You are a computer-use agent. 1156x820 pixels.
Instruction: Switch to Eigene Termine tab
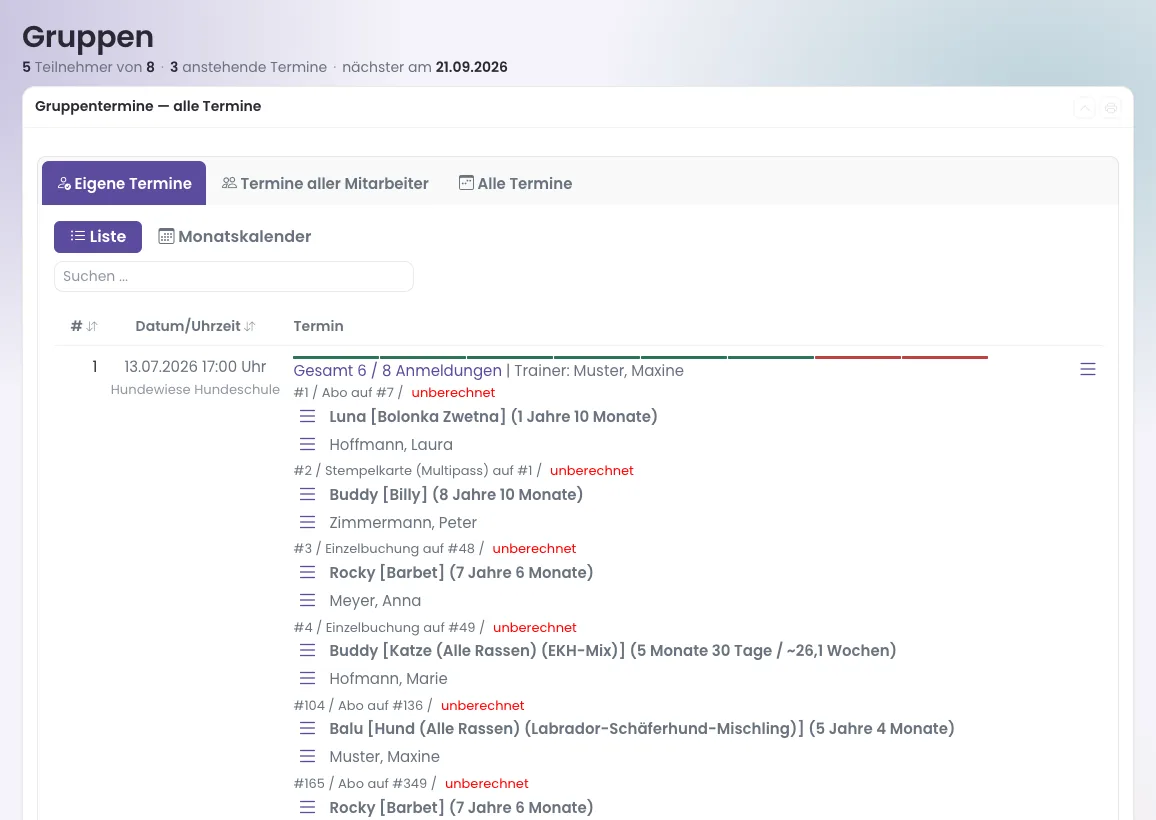[124, 184]
